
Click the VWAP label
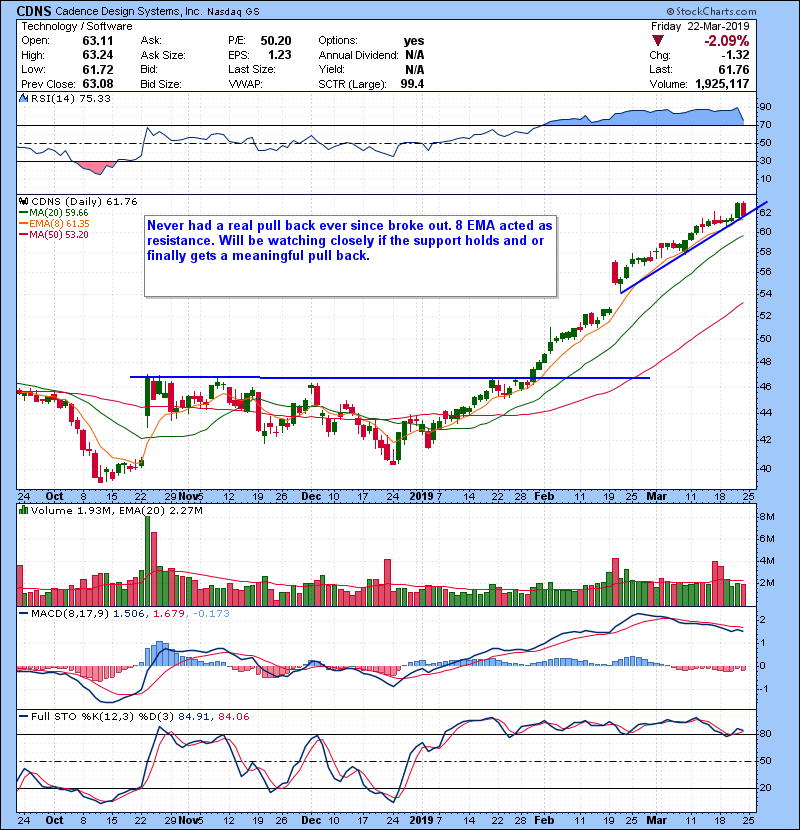[x=245, y=84]
